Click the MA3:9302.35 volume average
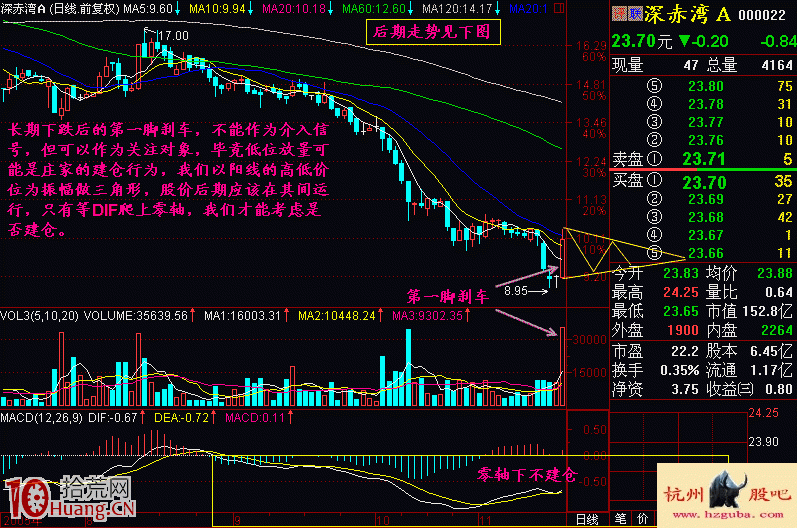 click(x=427, y=316)
